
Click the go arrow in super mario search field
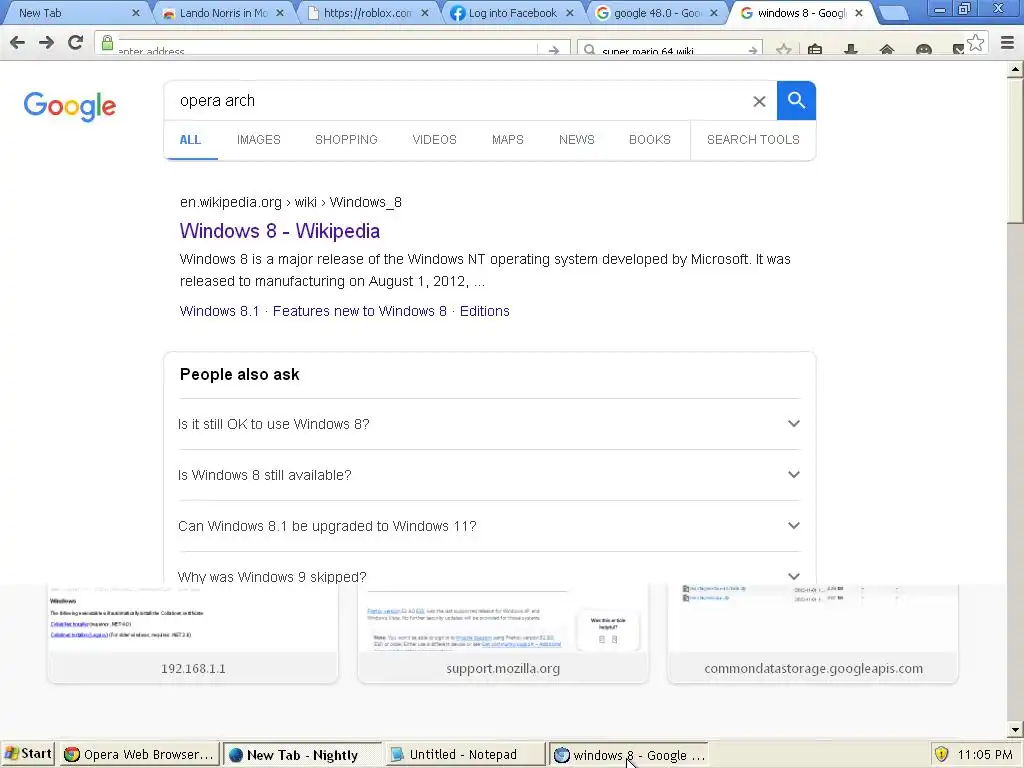(x=752, y=50)
